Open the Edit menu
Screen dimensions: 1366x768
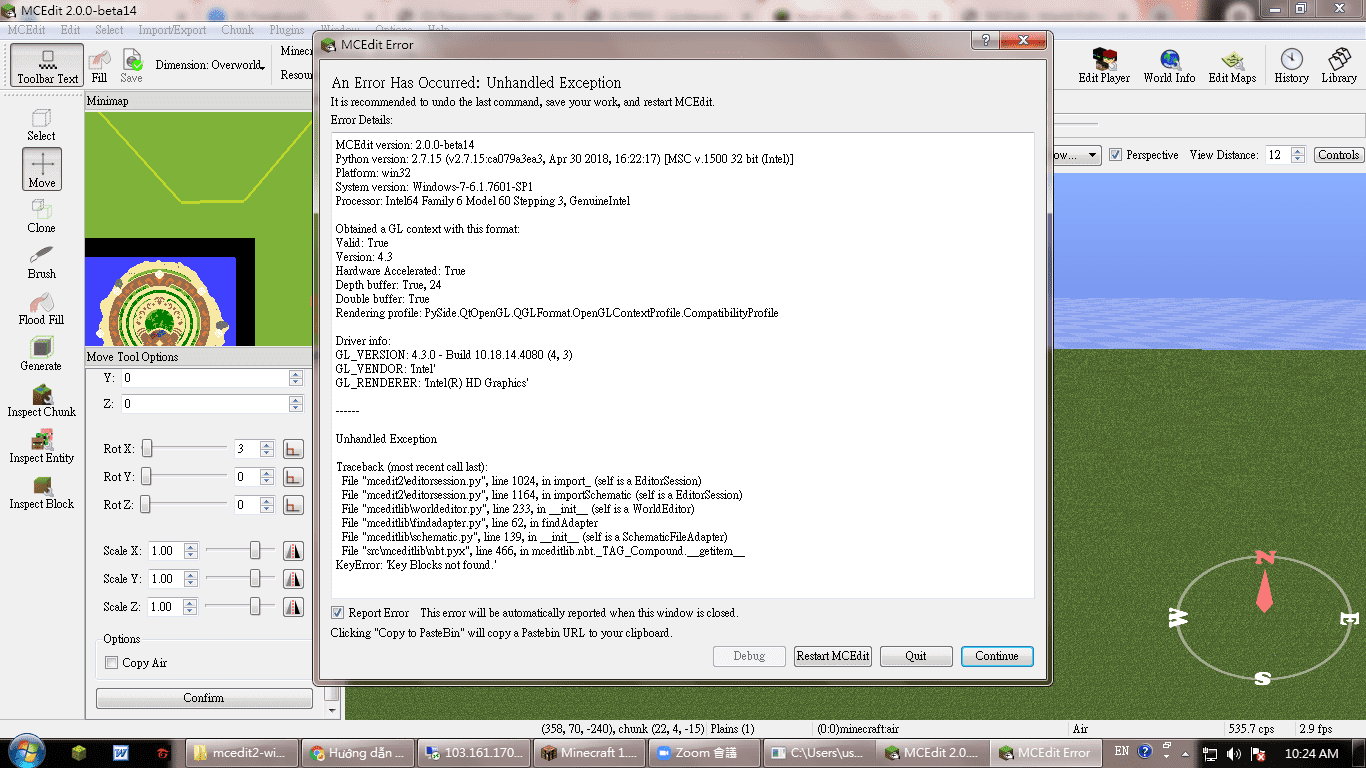70,30
